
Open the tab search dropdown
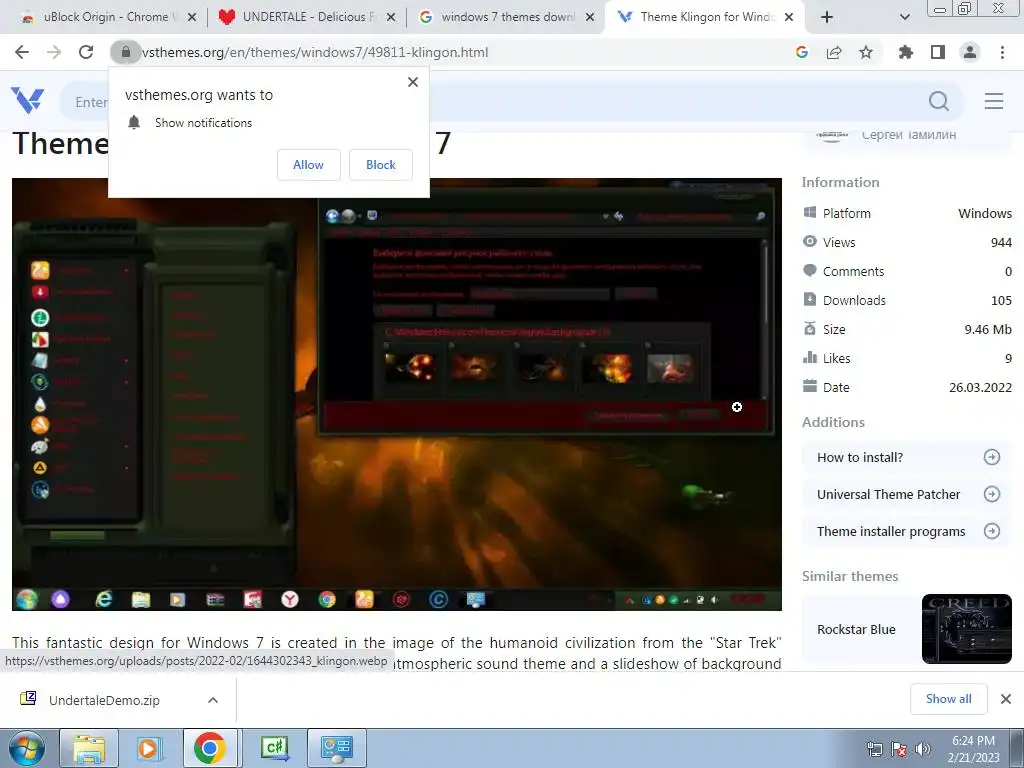tap(904, 17)
